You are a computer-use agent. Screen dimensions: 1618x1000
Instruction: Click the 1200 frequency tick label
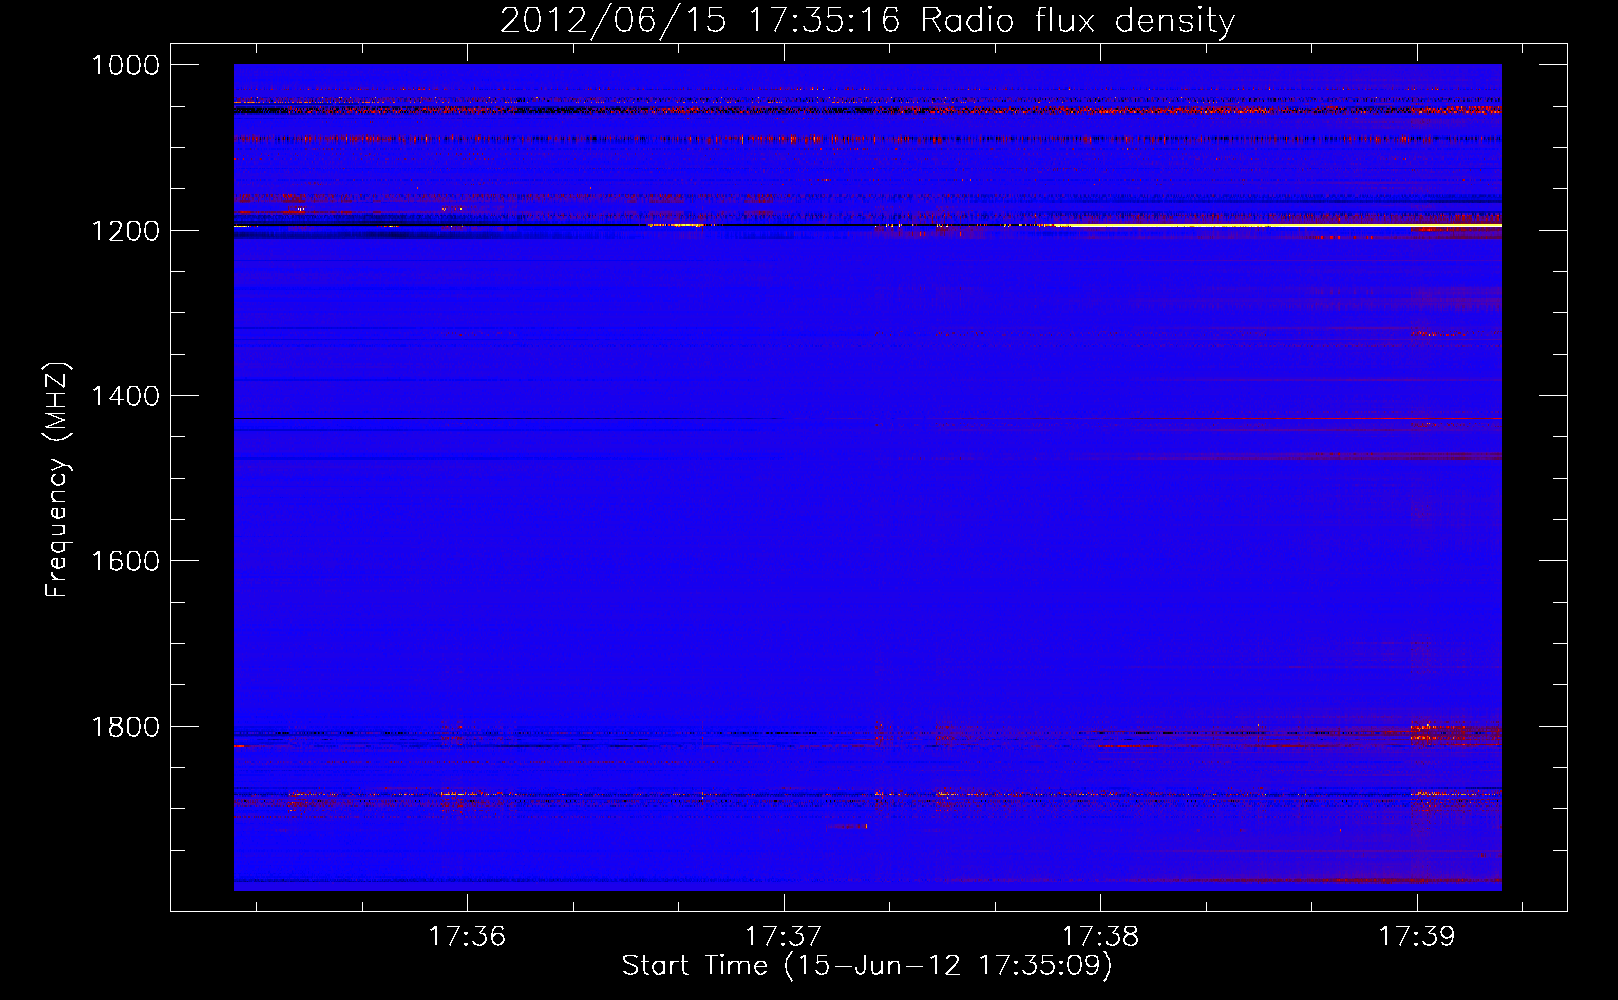(x=125, y=231)
